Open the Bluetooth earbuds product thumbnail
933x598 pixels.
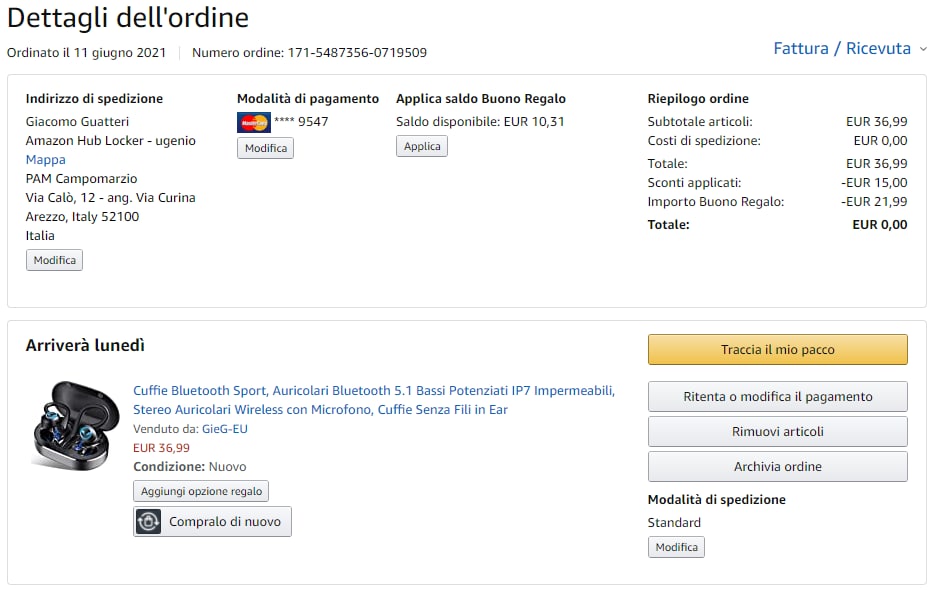tap(75, 425)
